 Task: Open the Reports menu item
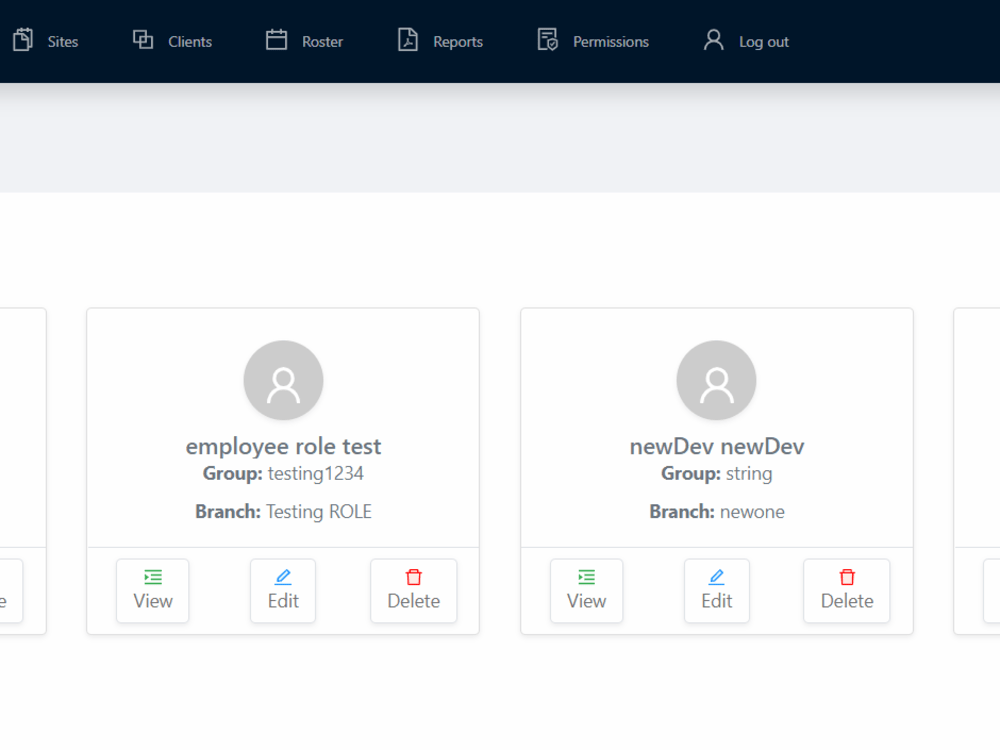coord(440,41)
